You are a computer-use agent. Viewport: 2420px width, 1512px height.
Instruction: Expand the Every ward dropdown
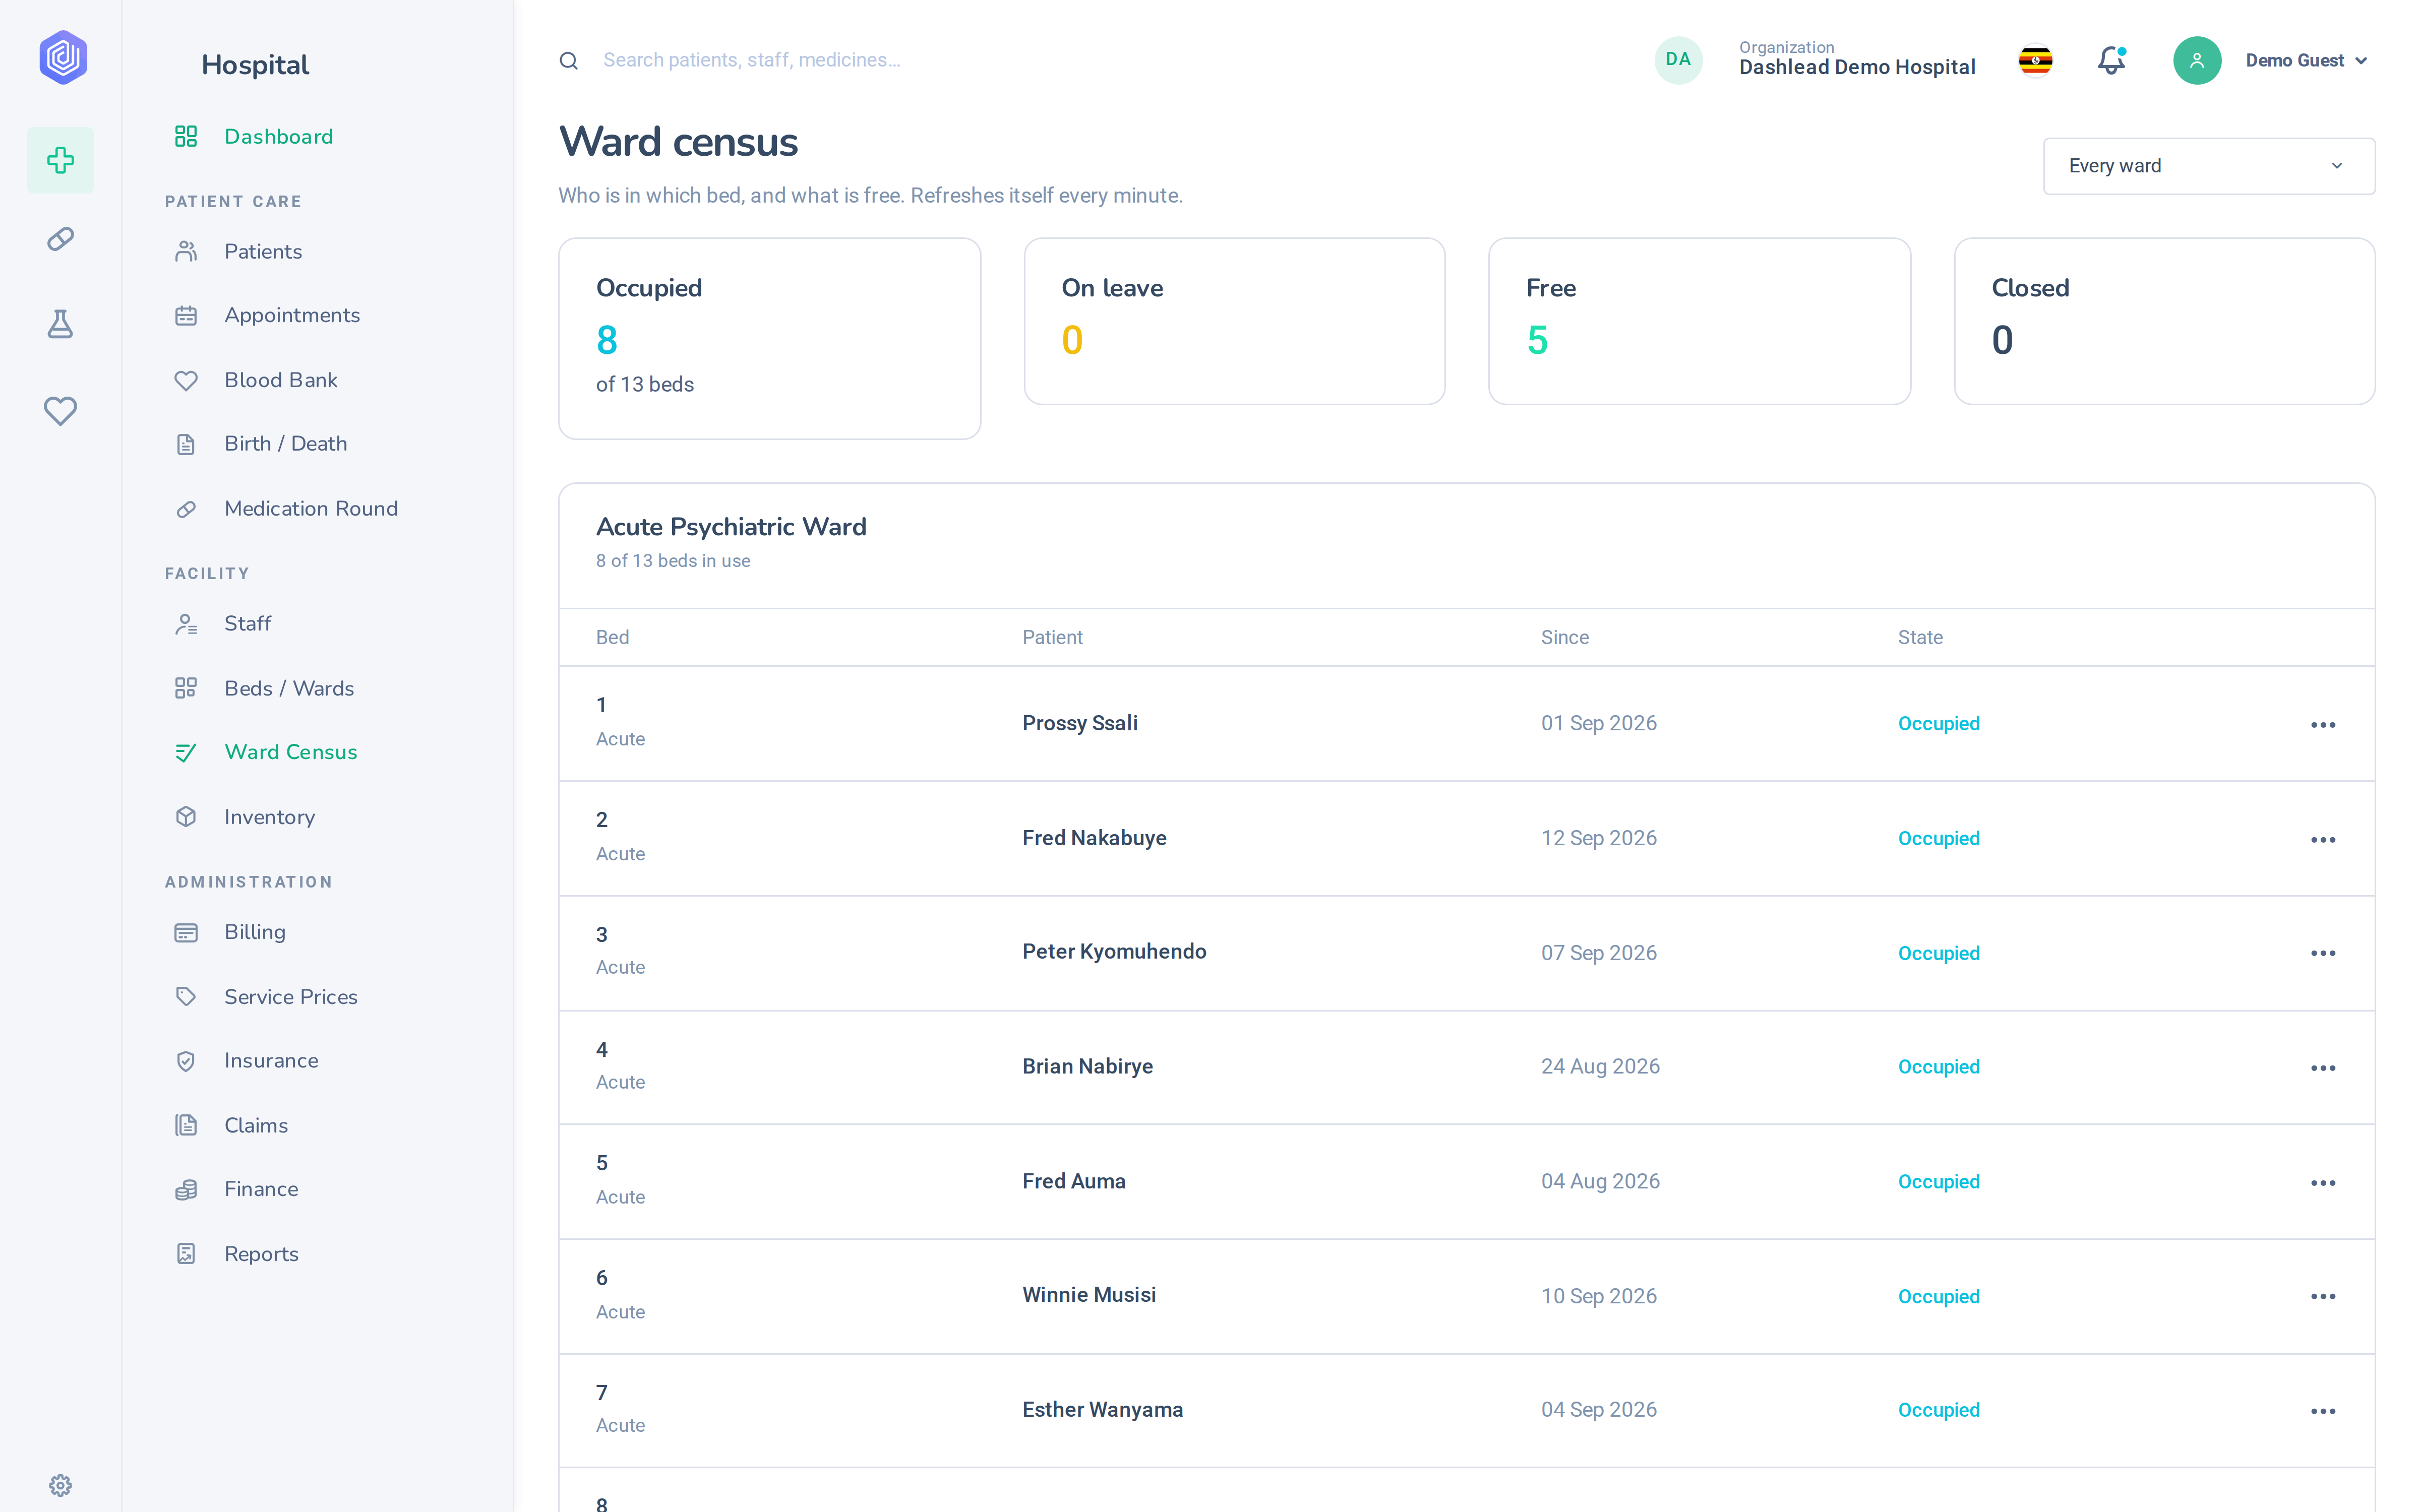(2208, 166)
